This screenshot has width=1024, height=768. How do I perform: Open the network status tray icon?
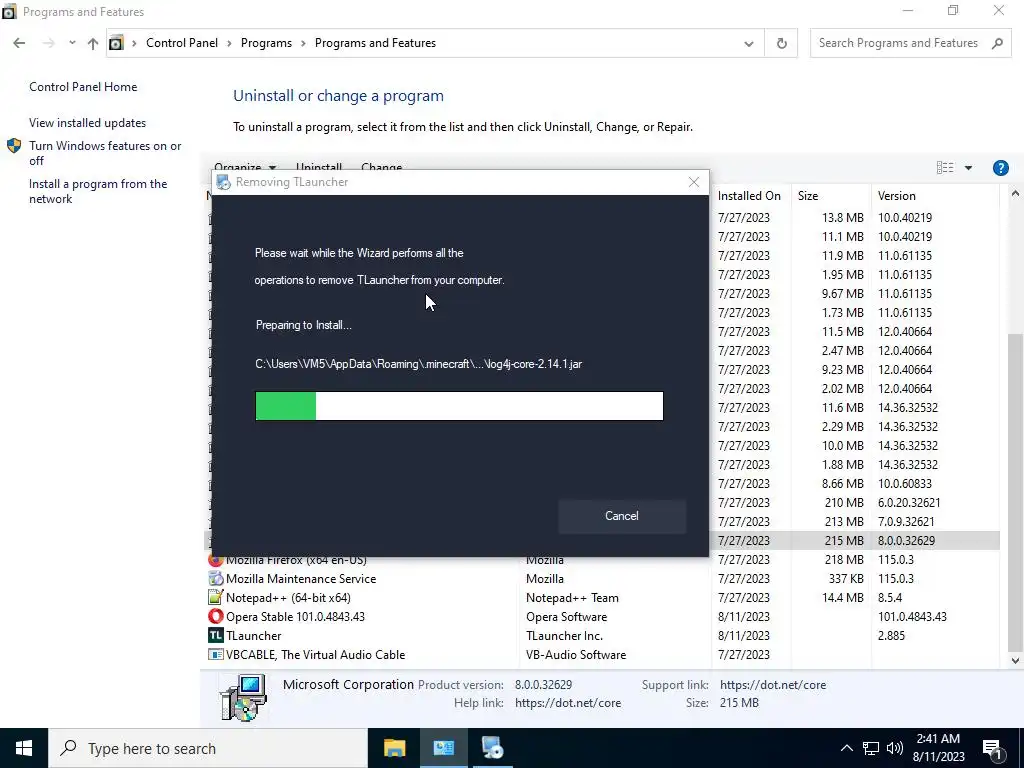point(871,748)
